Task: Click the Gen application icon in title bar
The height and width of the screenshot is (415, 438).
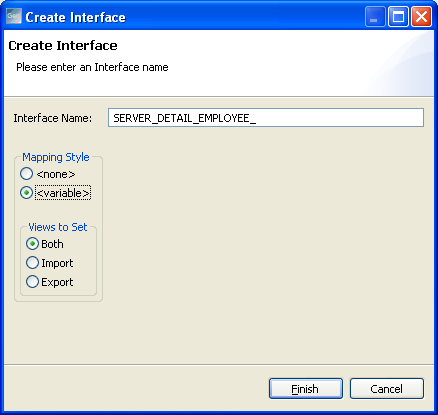Action: 14,16
